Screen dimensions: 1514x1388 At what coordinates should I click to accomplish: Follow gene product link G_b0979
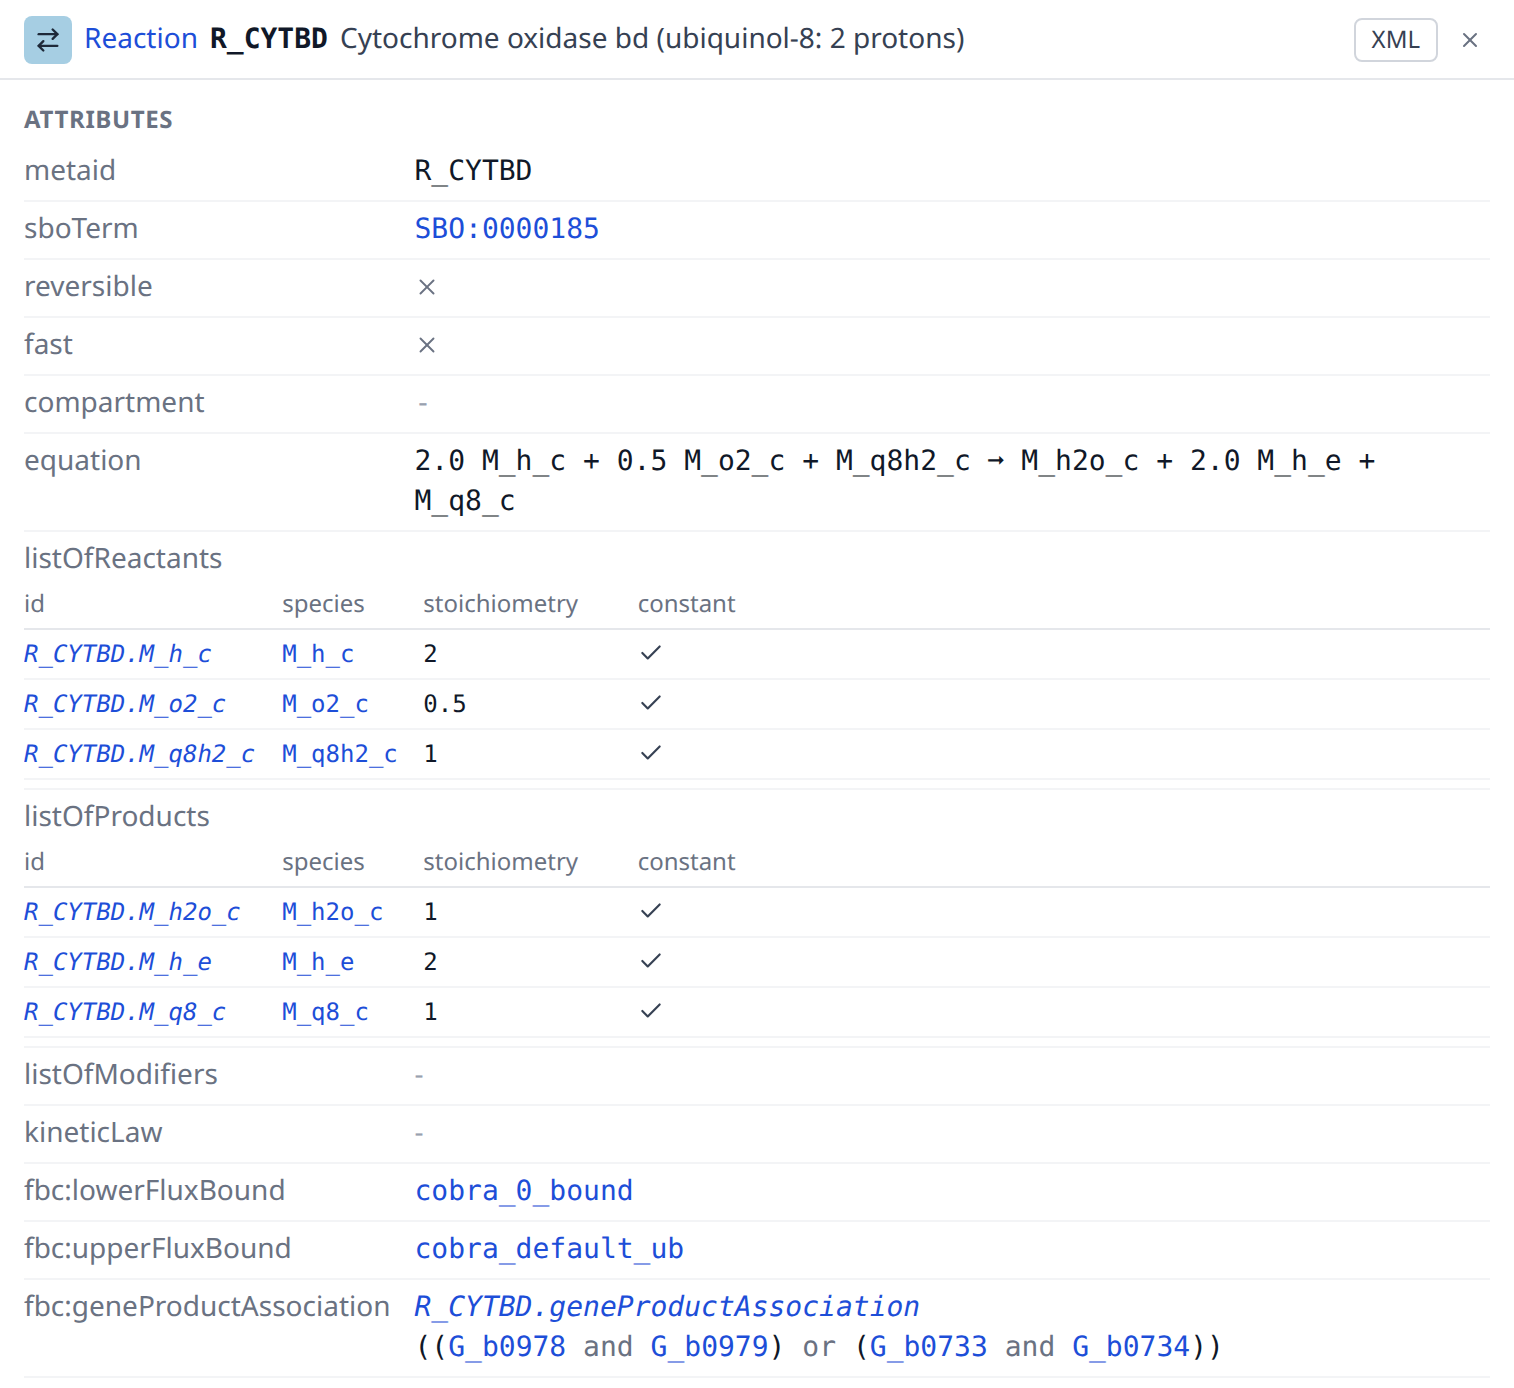pos(710,1347)
